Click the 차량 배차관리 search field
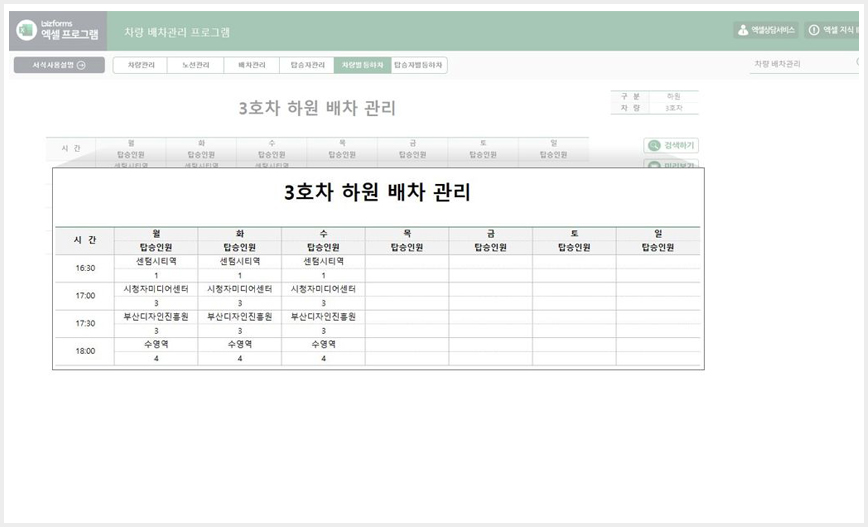 804,64
